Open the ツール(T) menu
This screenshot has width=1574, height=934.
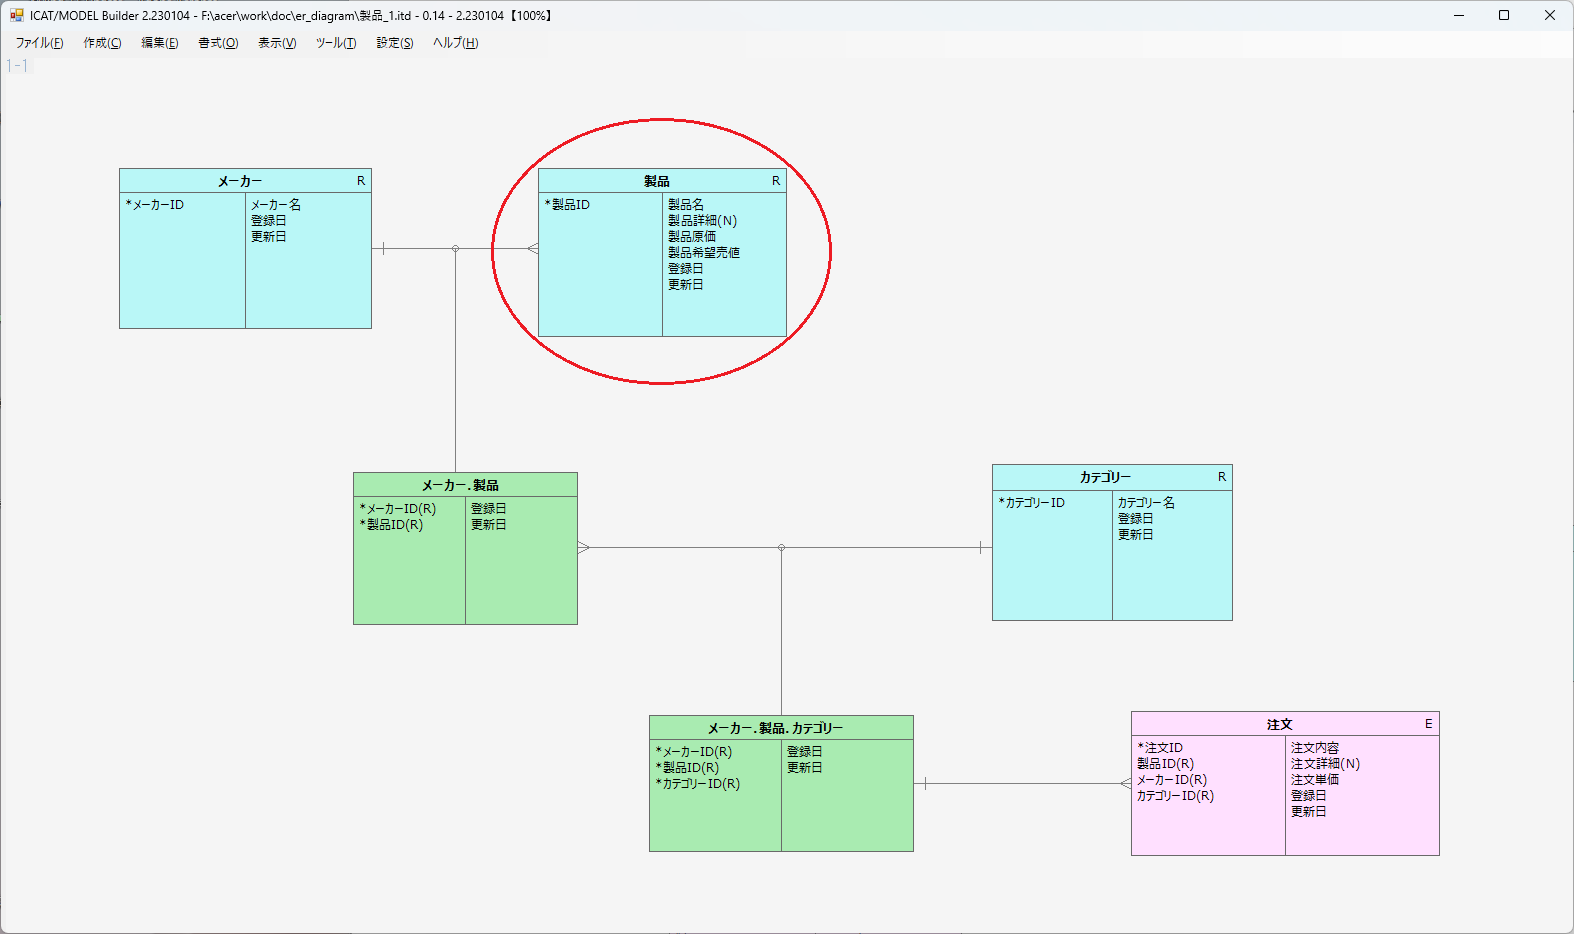click(x=336, y=43)
